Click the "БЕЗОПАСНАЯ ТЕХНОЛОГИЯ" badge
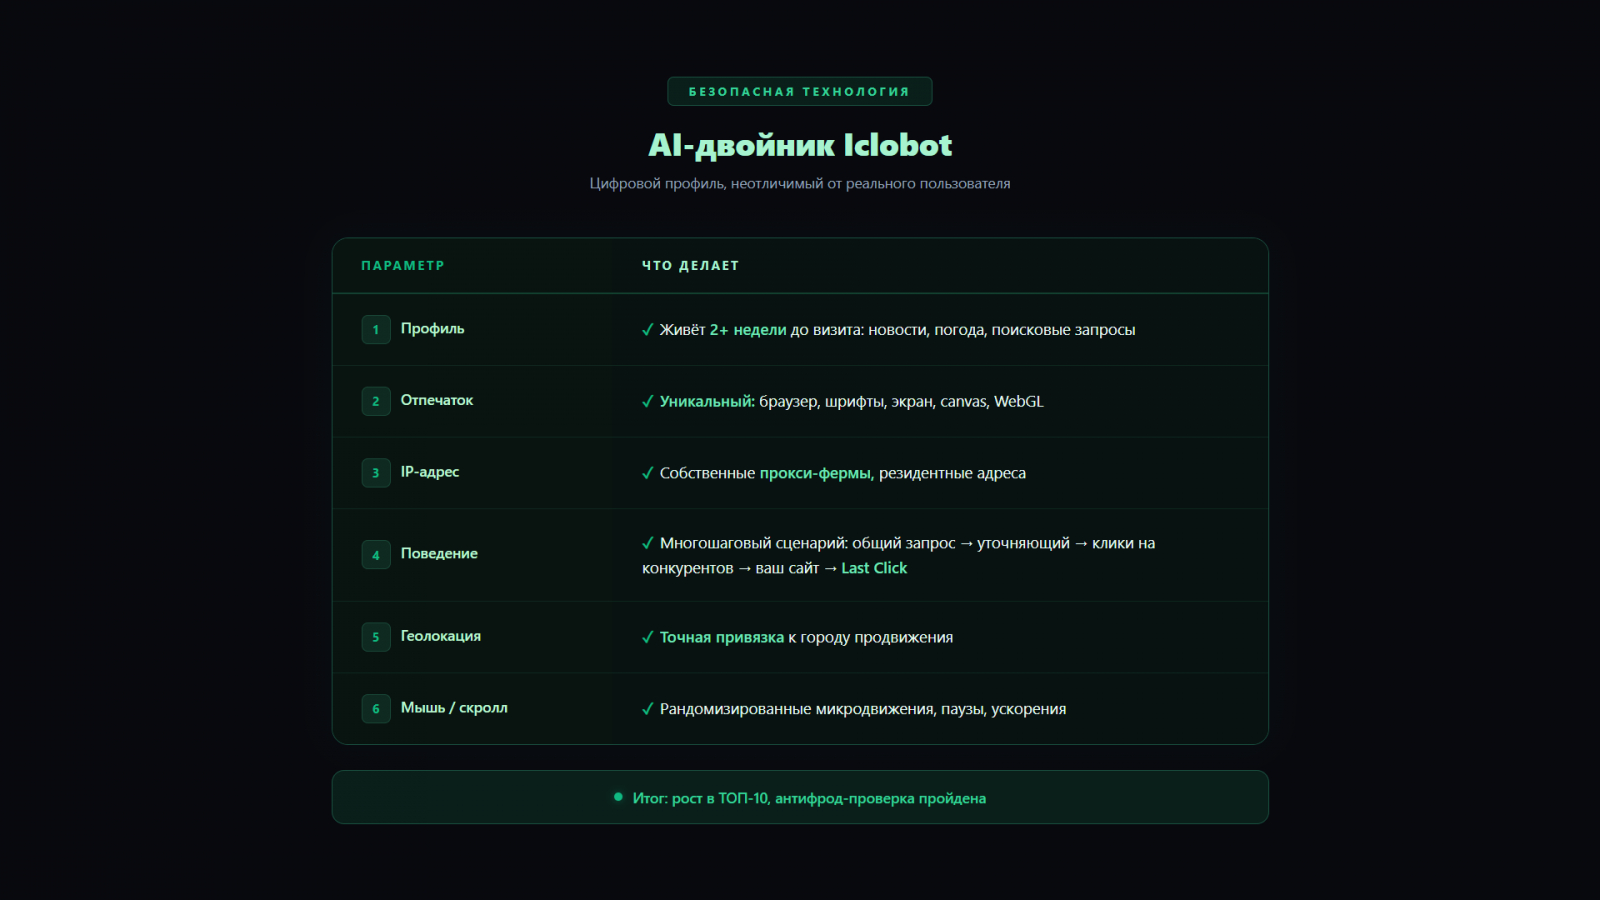The height and width of the screenshot is (900, 1600). pos(800,91)
